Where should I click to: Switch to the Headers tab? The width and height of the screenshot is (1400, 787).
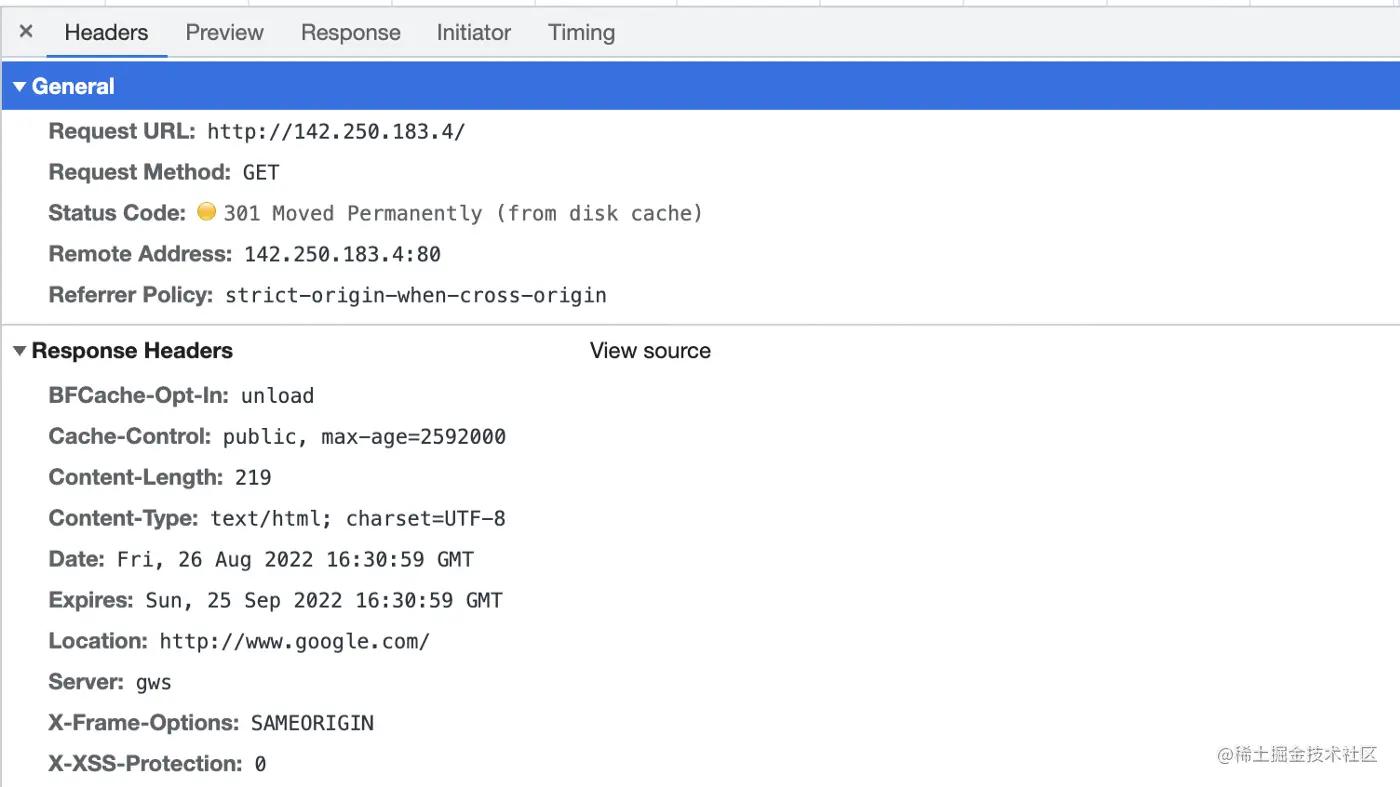106,33
